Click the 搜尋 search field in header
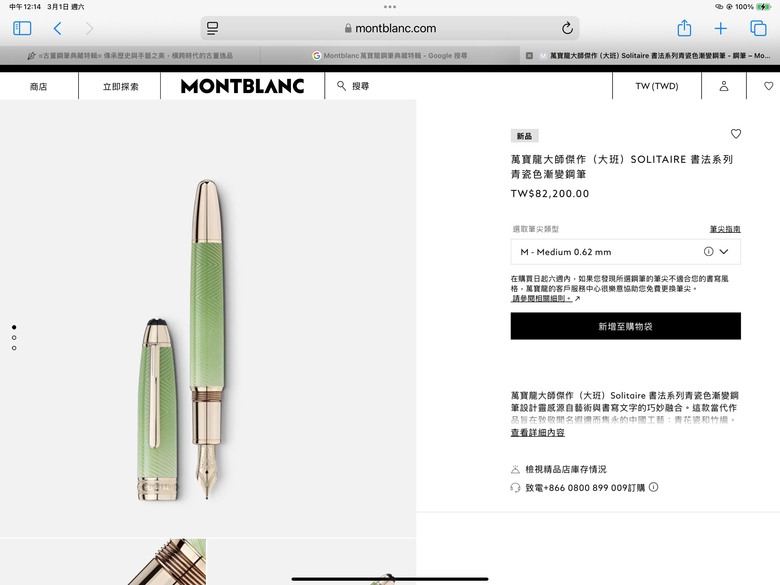780x585 pixels. [x=353, y=86]
